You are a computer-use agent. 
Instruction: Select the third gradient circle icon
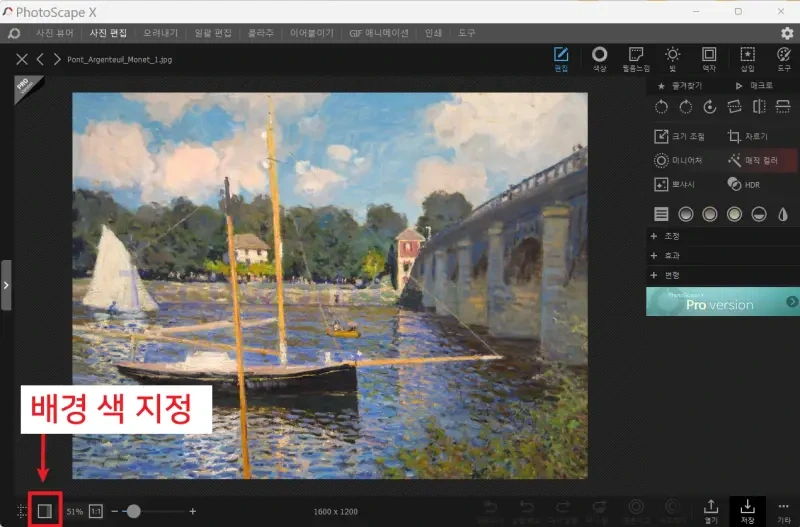pos(734,214)
